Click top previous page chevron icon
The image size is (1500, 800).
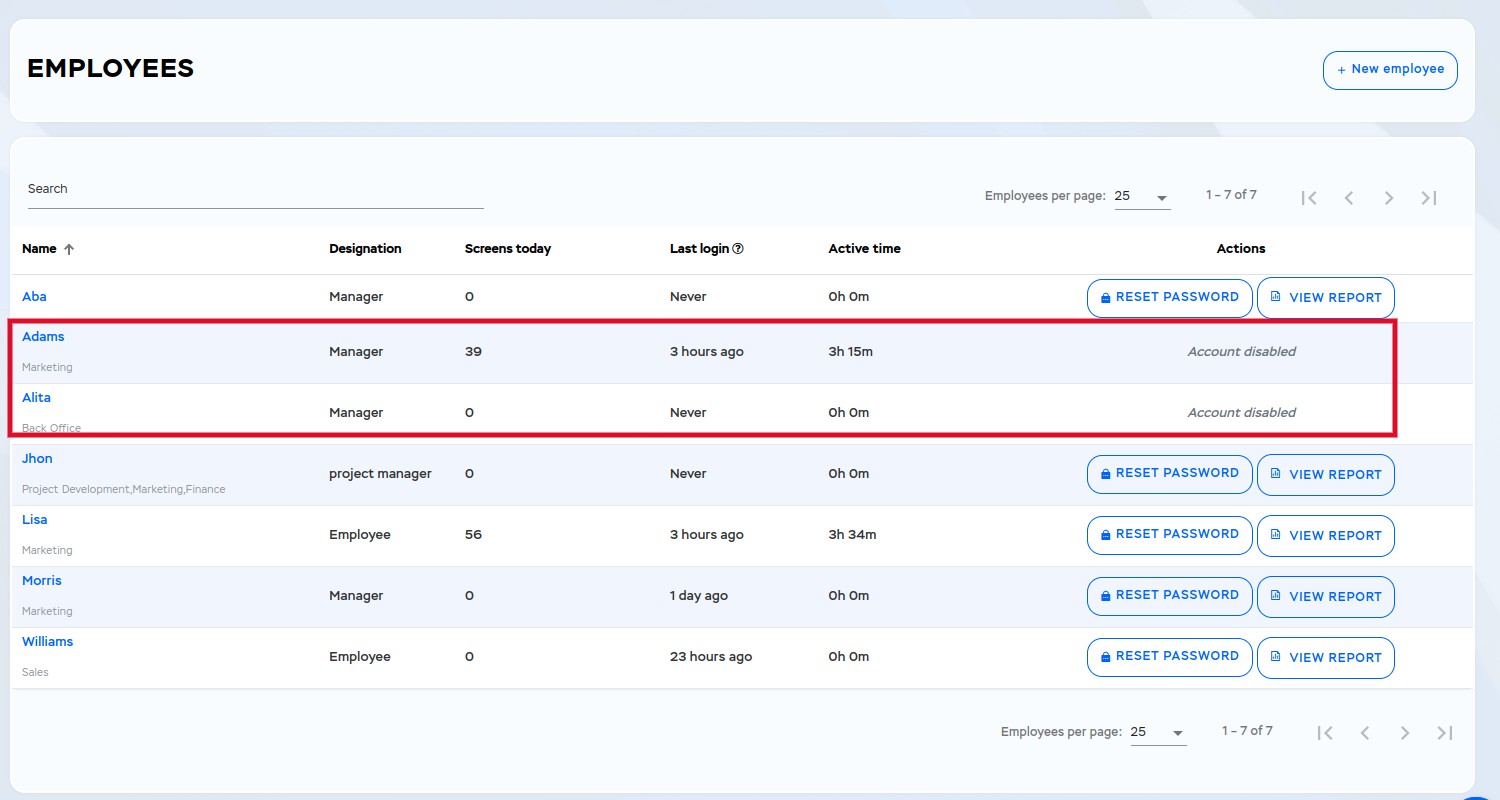click(x=1349, y=198)
